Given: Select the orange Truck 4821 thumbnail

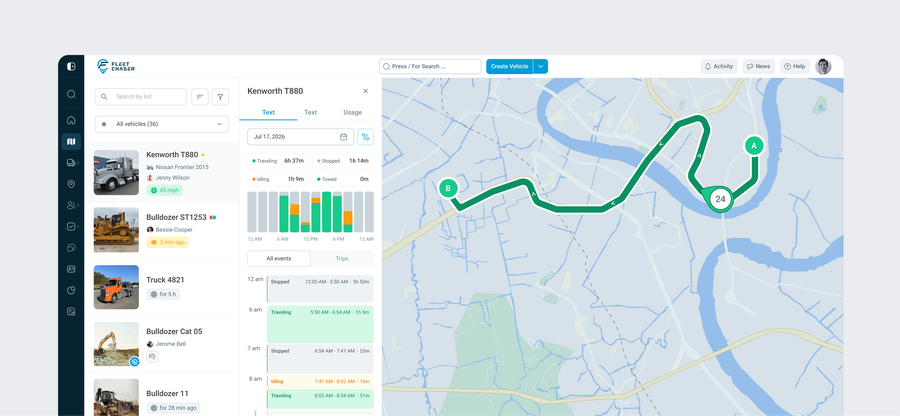Looking at the screenshot, I should click(x=116, y=287).
